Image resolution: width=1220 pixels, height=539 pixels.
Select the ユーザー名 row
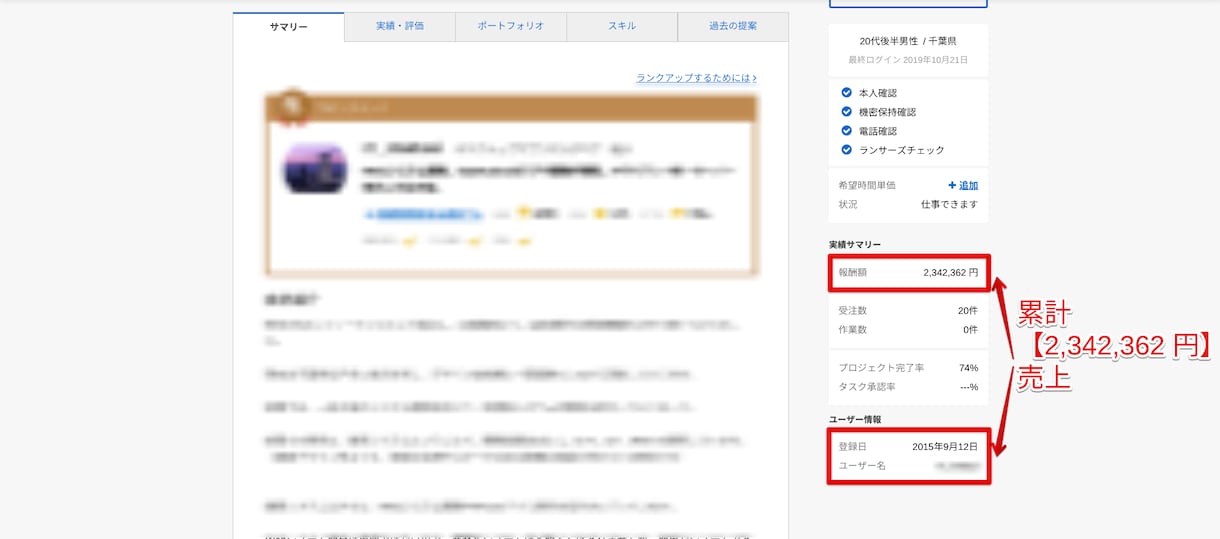tap(908, 466)
